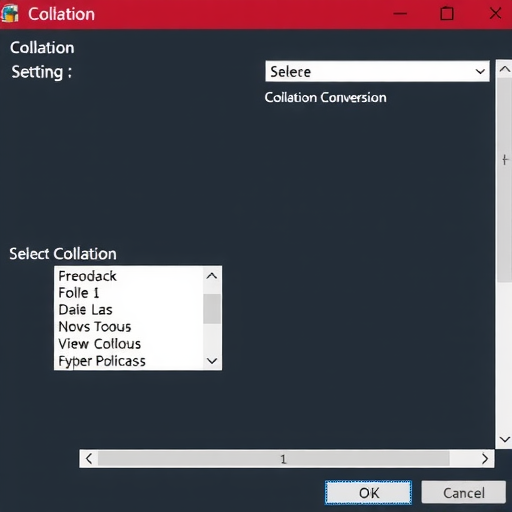The height and width of the screenshot is (512, 512).
Task: Click list box scroll up arrow
Action: pos(212,276)
